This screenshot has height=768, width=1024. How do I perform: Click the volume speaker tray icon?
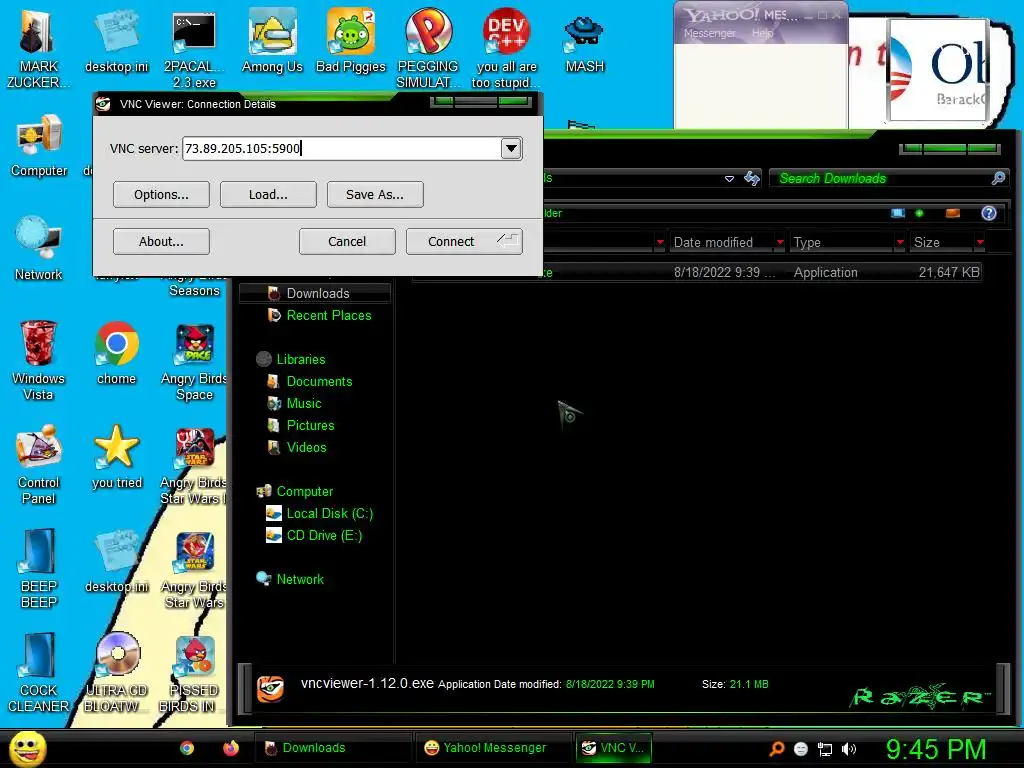pos(848,749)
